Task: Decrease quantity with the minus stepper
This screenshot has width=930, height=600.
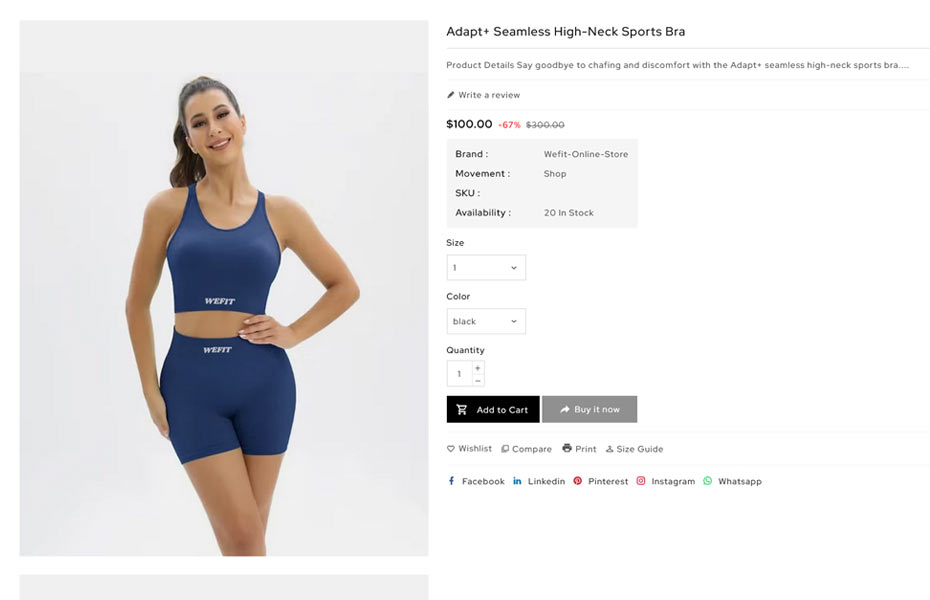Action: click(478, 381)
